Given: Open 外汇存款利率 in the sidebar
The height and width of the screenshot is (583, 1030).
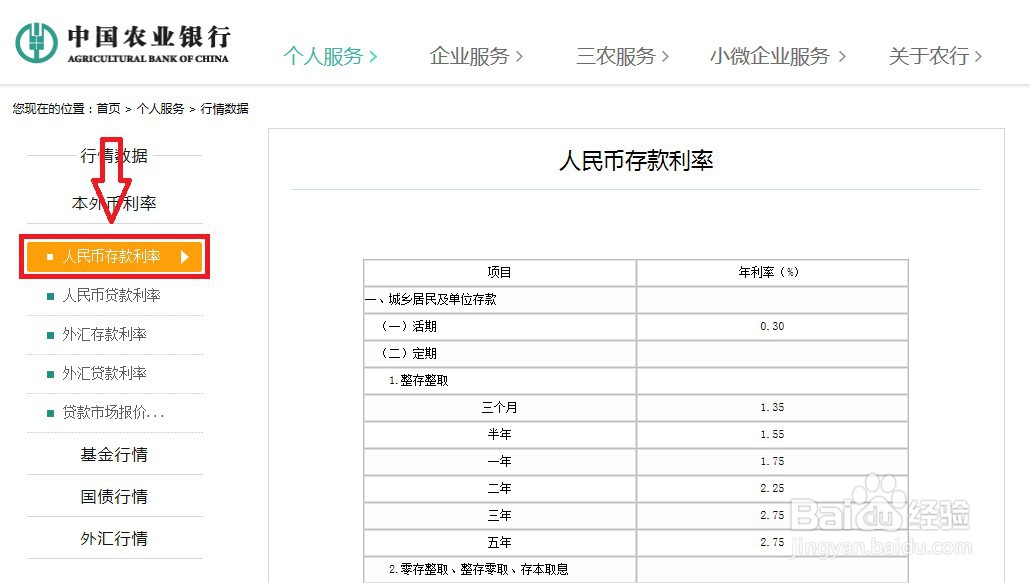Looking at the screenshot, I should [x=104, y=334].
